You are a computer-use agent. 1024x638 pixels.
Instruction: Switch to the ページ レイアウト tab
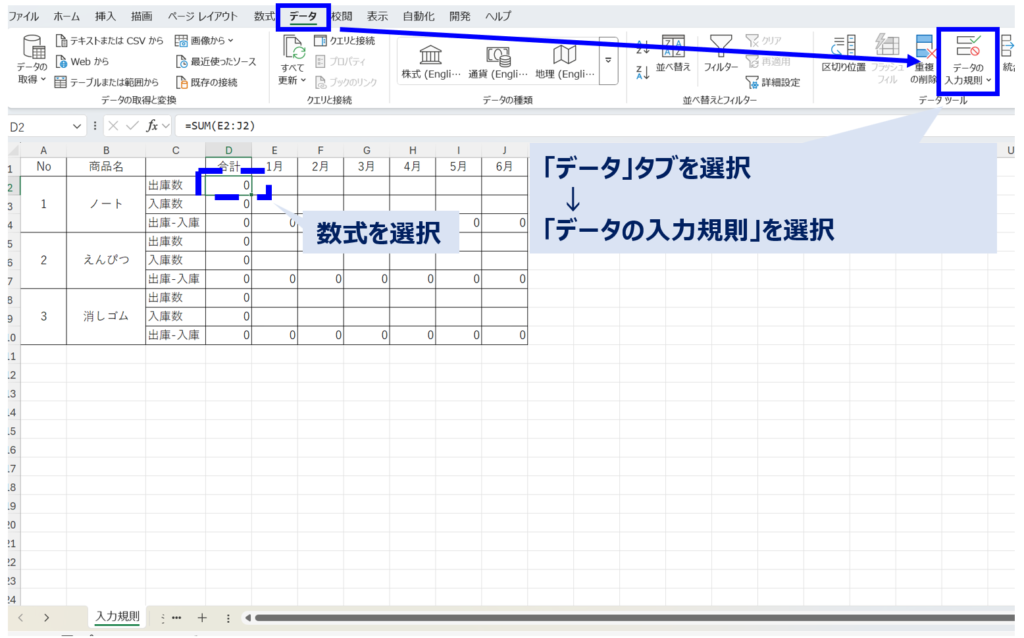tap(202, 16)
